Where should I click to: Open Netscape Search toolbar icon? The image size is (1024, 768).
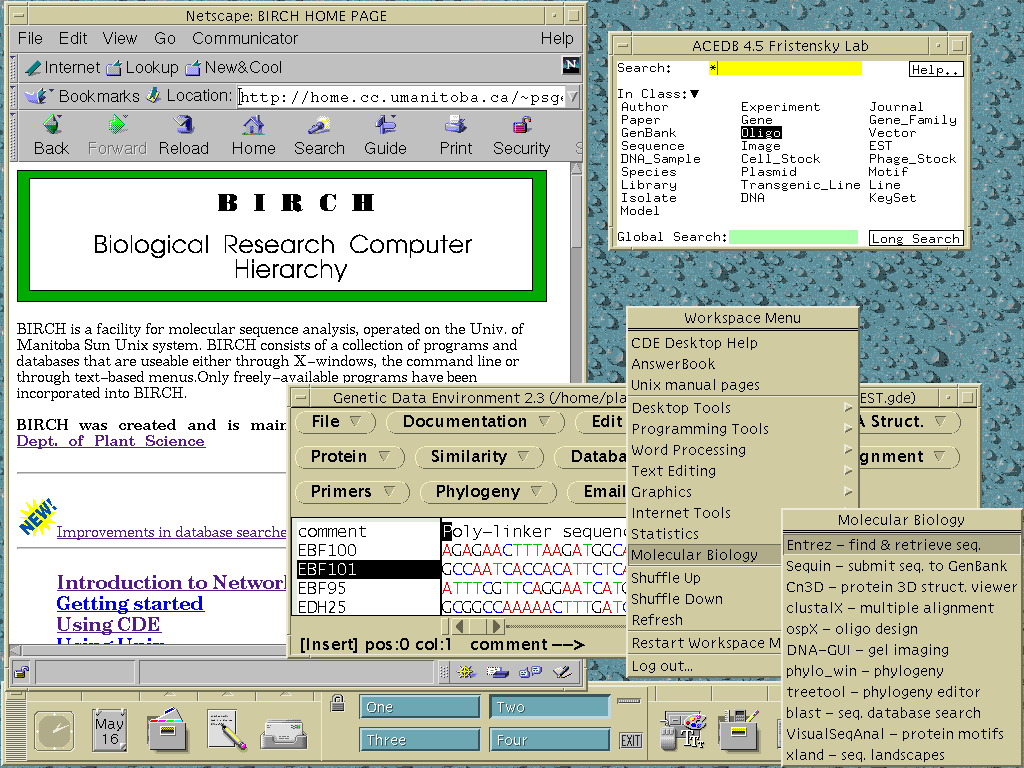click(319, 124)
